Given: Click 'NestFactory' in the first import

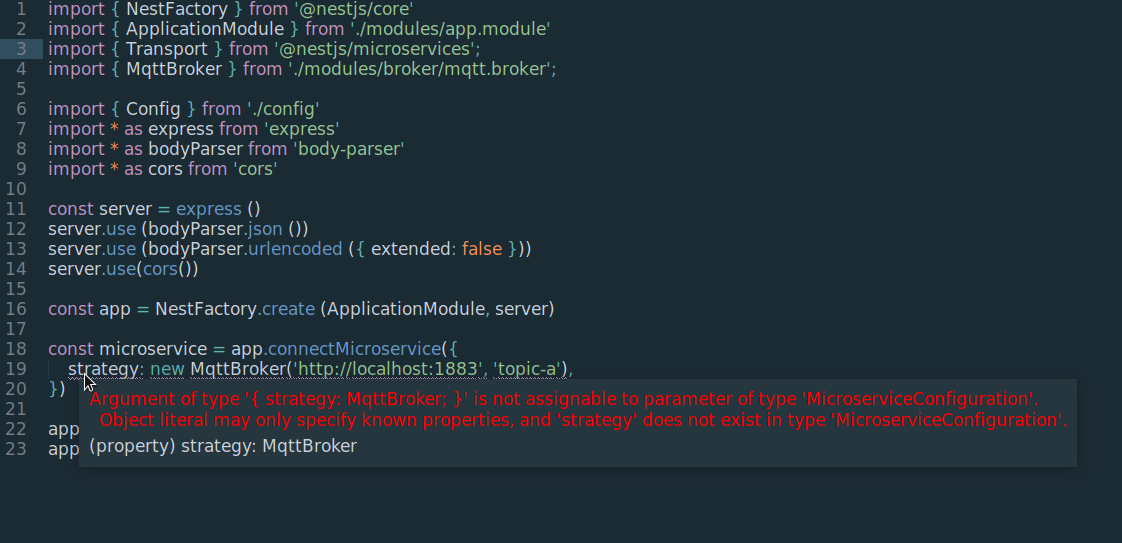Looking at the screenshot, I should [177, 9].
